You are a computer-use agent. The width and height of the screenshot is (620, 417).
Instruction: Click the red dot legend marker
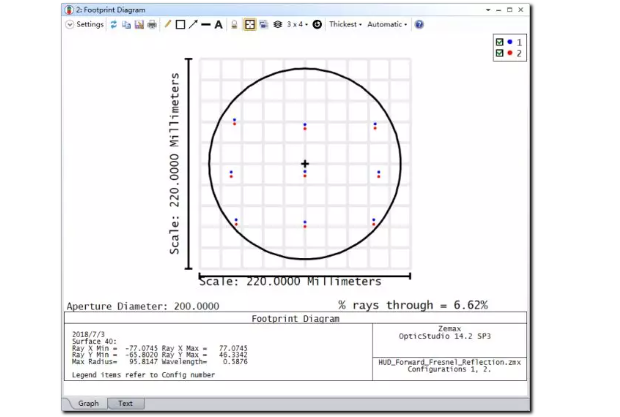(510, 53)
